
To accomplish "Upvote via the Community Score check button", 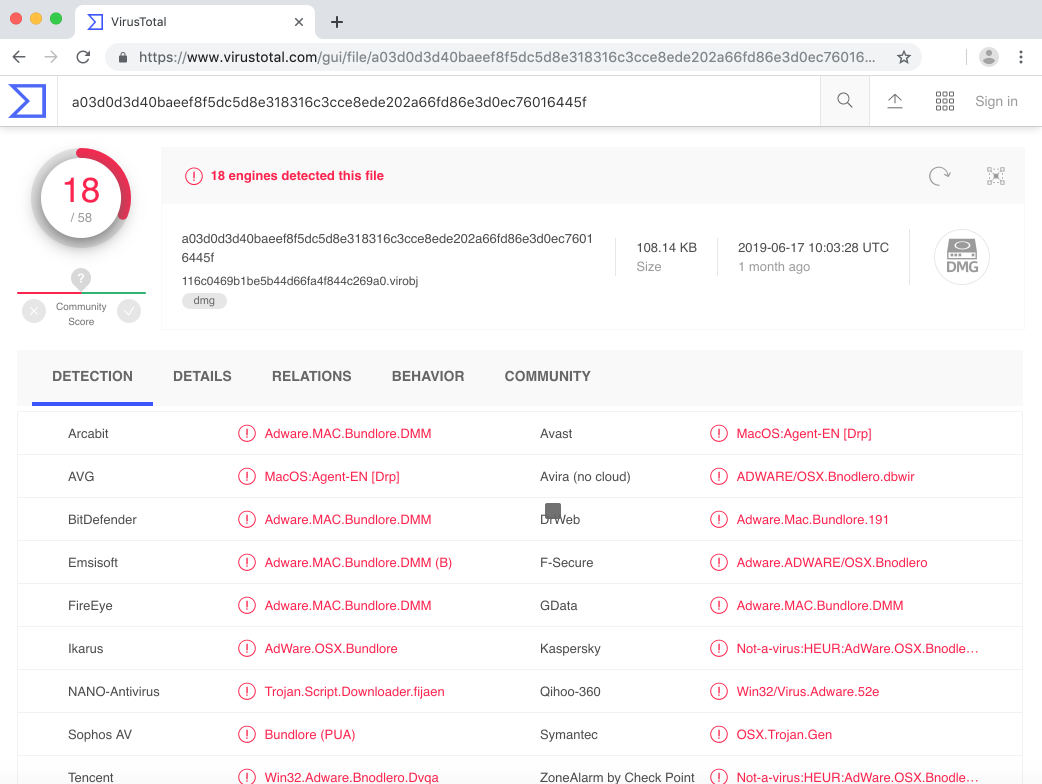I will coord(129,311).
